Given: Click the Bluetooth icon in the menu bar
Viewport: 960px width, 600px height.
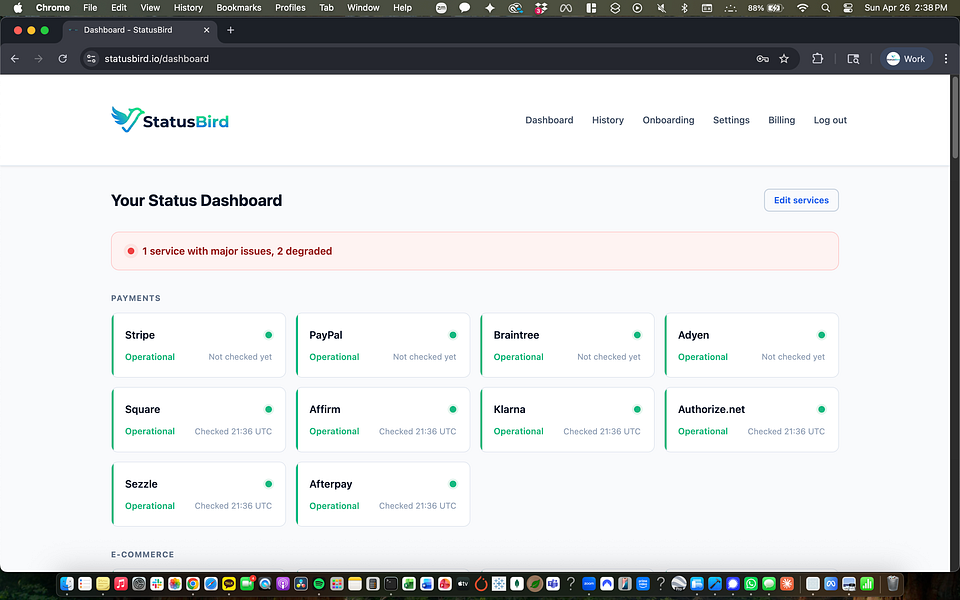Looking at the screenshot, I should [x=684, y=8].
